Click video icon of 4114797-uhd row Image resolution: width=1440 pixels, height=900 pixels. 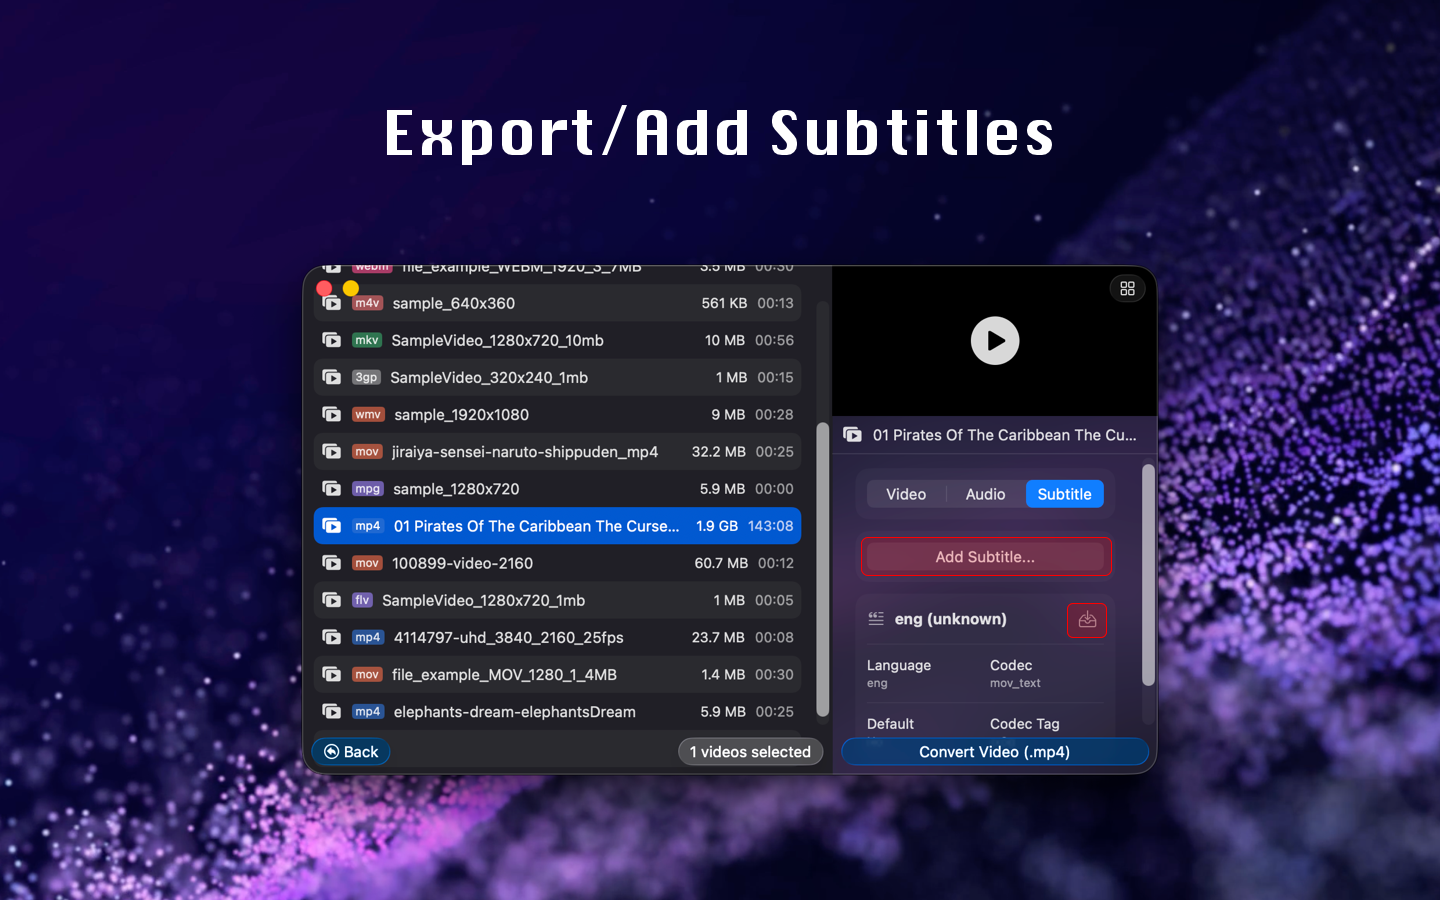331,637
